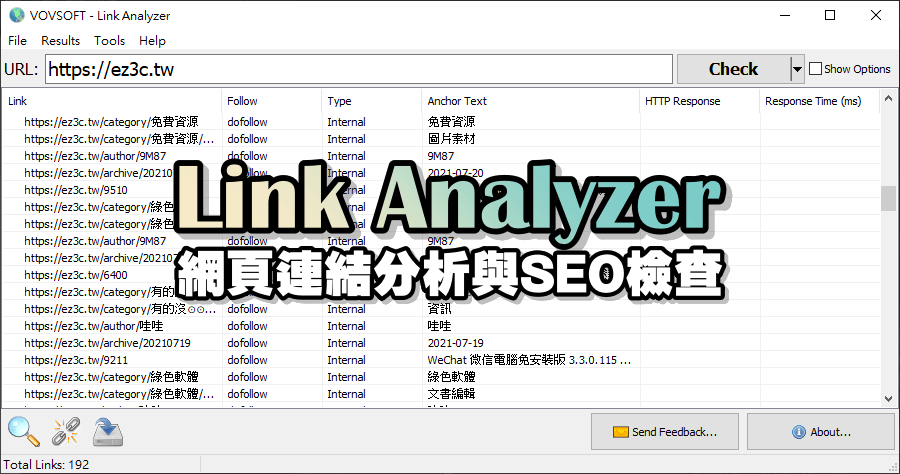The image size is (900, 474).
Task: Click the scroll down arrow of link list
Action: (889, 399)
